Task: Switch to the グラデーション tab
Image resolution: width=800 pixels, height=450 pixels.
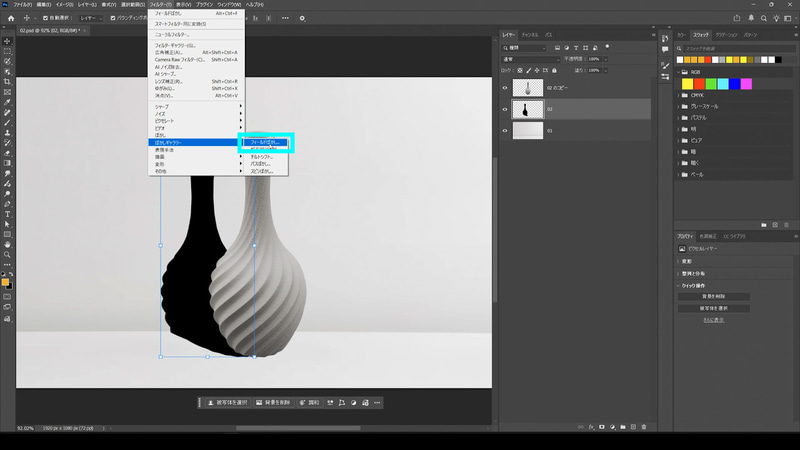Action: (x=726, y=35)
